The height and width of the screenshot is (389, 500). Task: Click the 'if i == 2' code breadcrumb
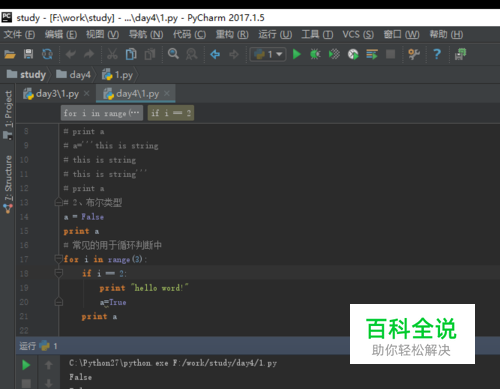171,113
